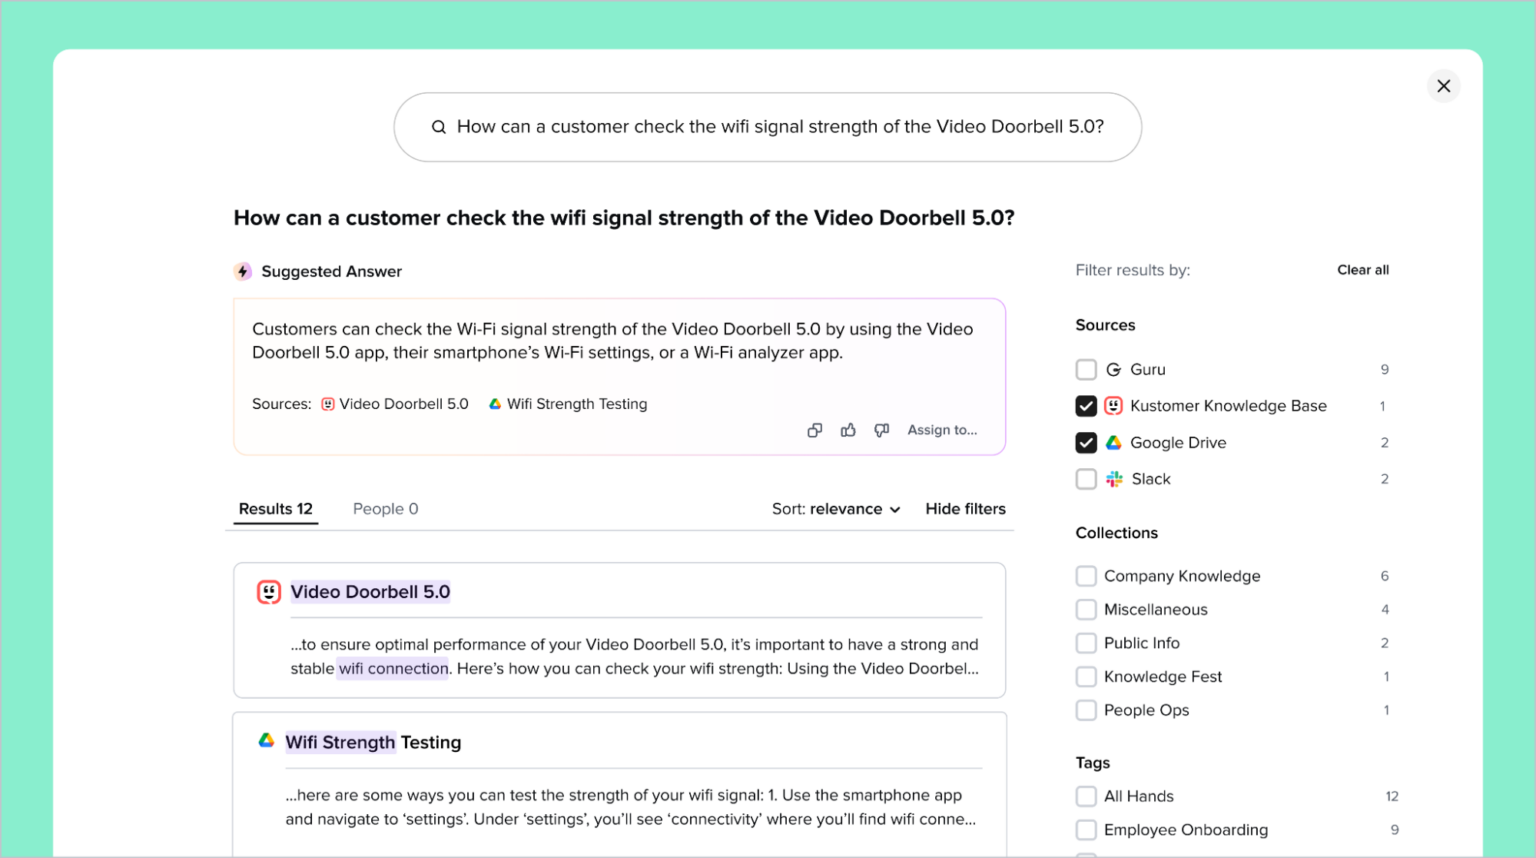1536x858 pixels.
Task: Click the Assign to... button
Action: click(x=942, y=429)
